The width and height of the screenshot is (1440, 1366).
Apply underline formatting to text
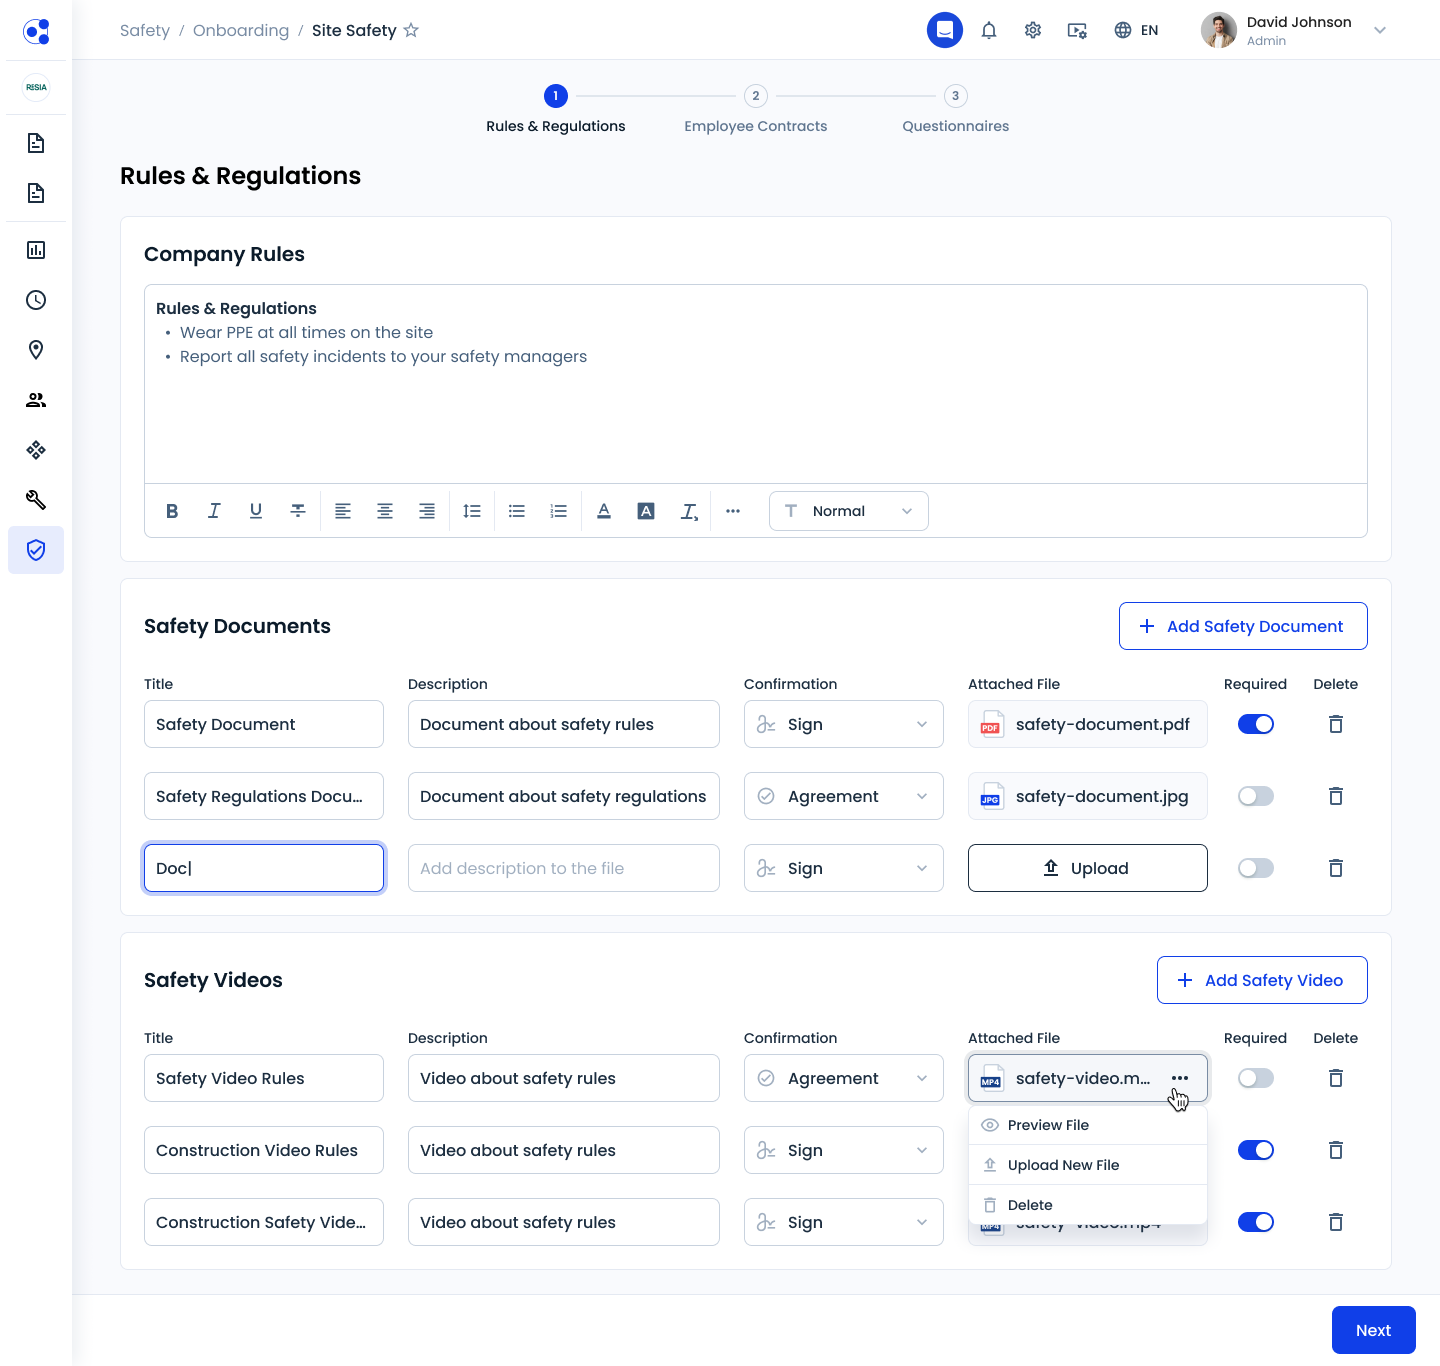point(256,511)
